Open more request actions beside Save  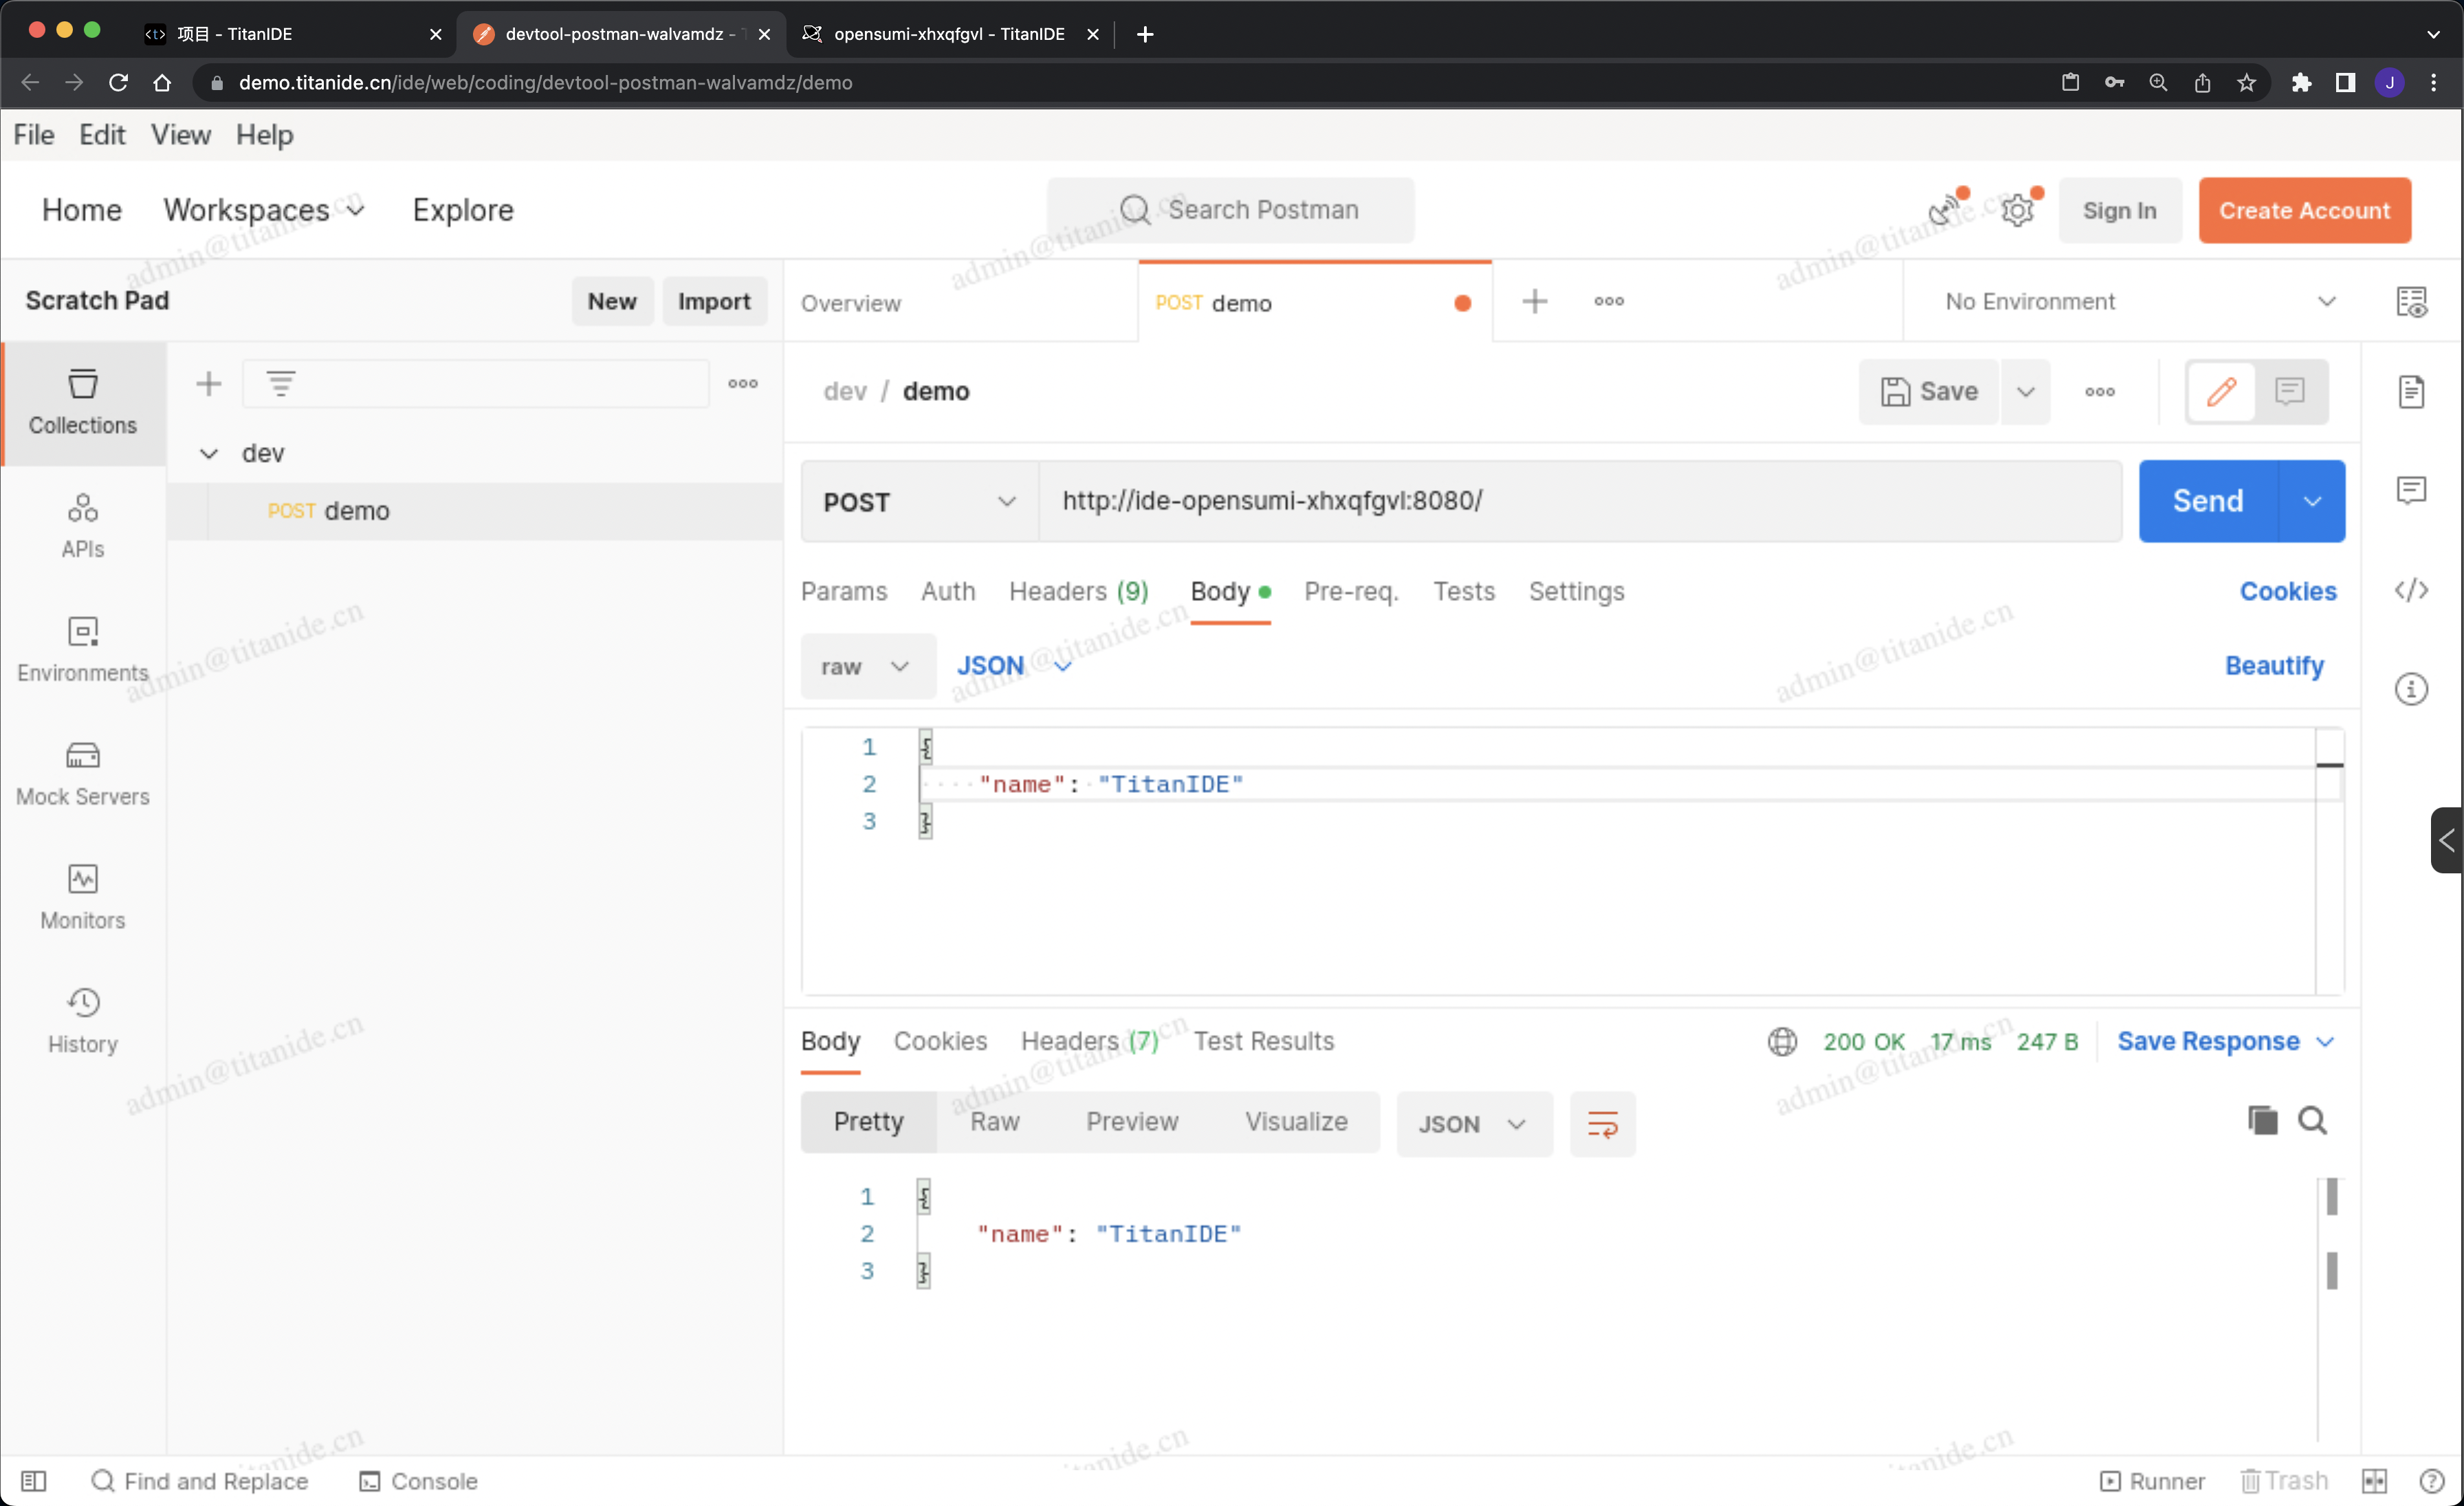(2100, 392)
